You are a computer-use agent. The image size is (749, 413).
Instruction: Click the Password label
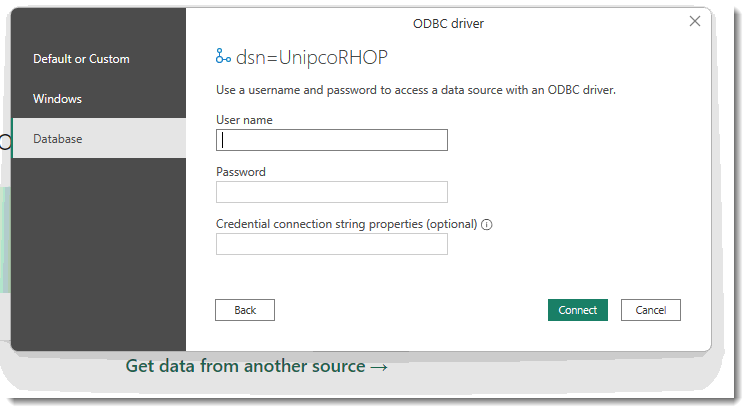tap(241, 172)
